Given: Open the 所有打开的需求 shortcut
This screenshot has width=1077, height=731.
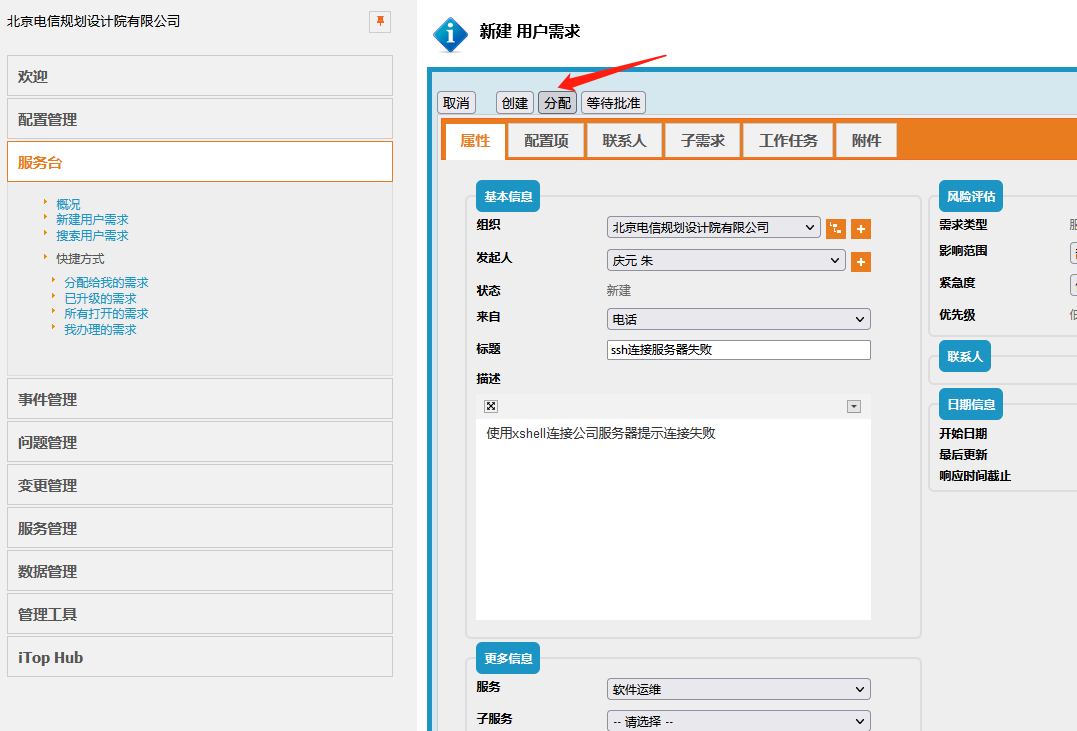Looking at the screenshot, I should 106,314.
